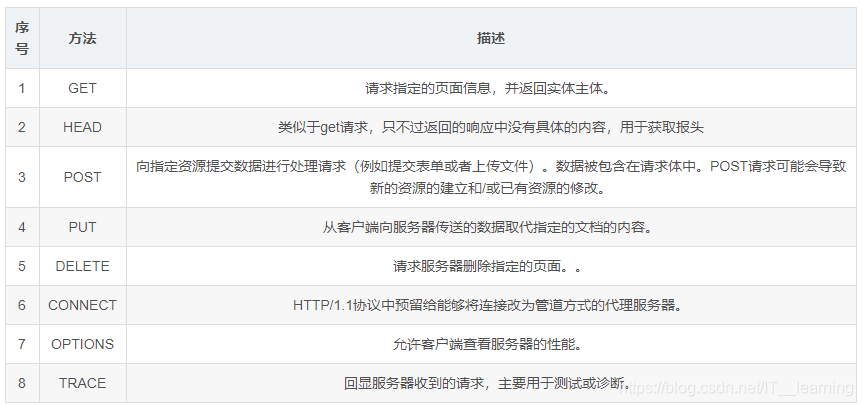Click description 向指定资源提交数据进行处理请求 for POST
862x406 pixels.
(491, 177)
